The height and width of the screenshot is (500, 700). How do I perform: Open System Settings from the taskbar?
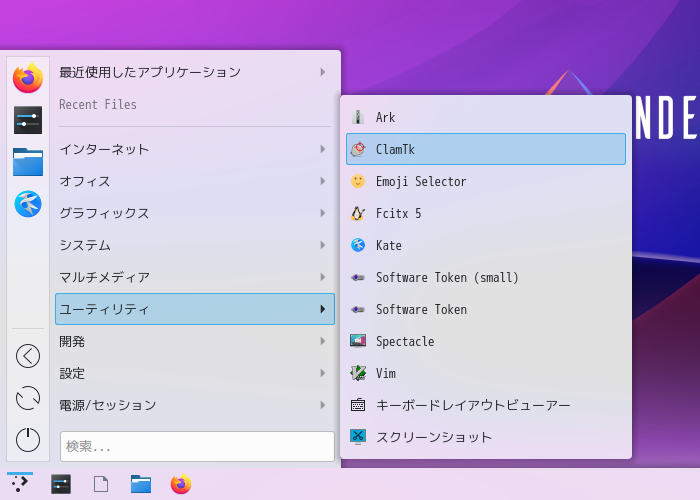click(x=61, y=484)
